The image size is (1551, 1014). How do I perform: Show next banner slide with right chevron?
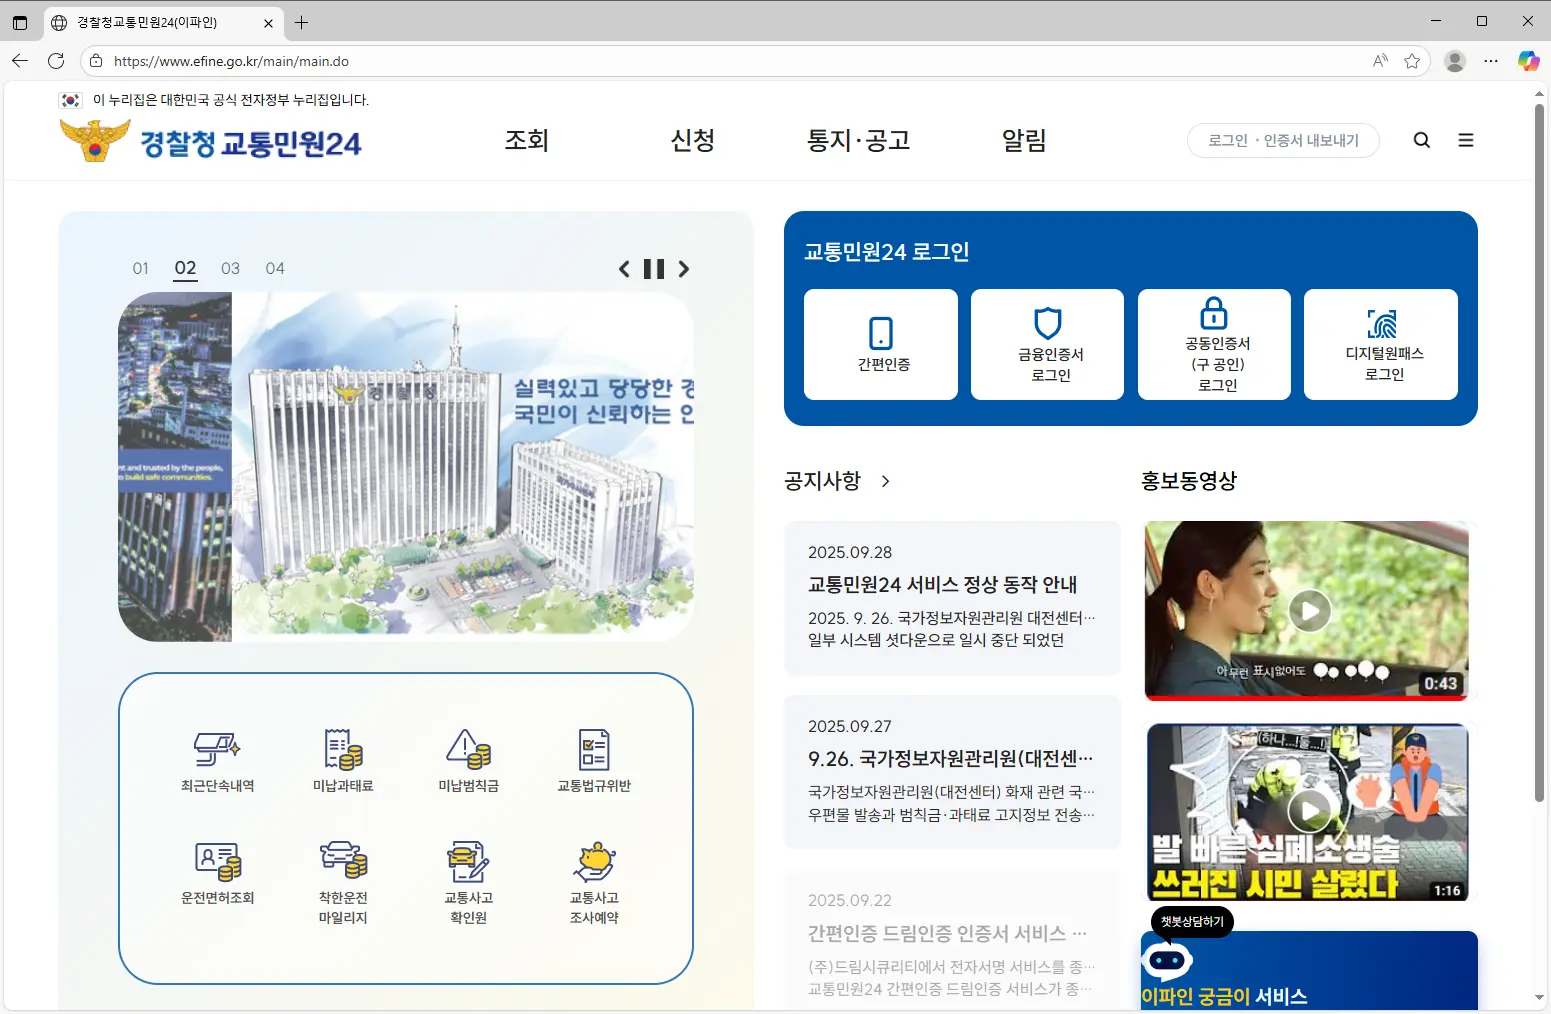click(684, 269)
